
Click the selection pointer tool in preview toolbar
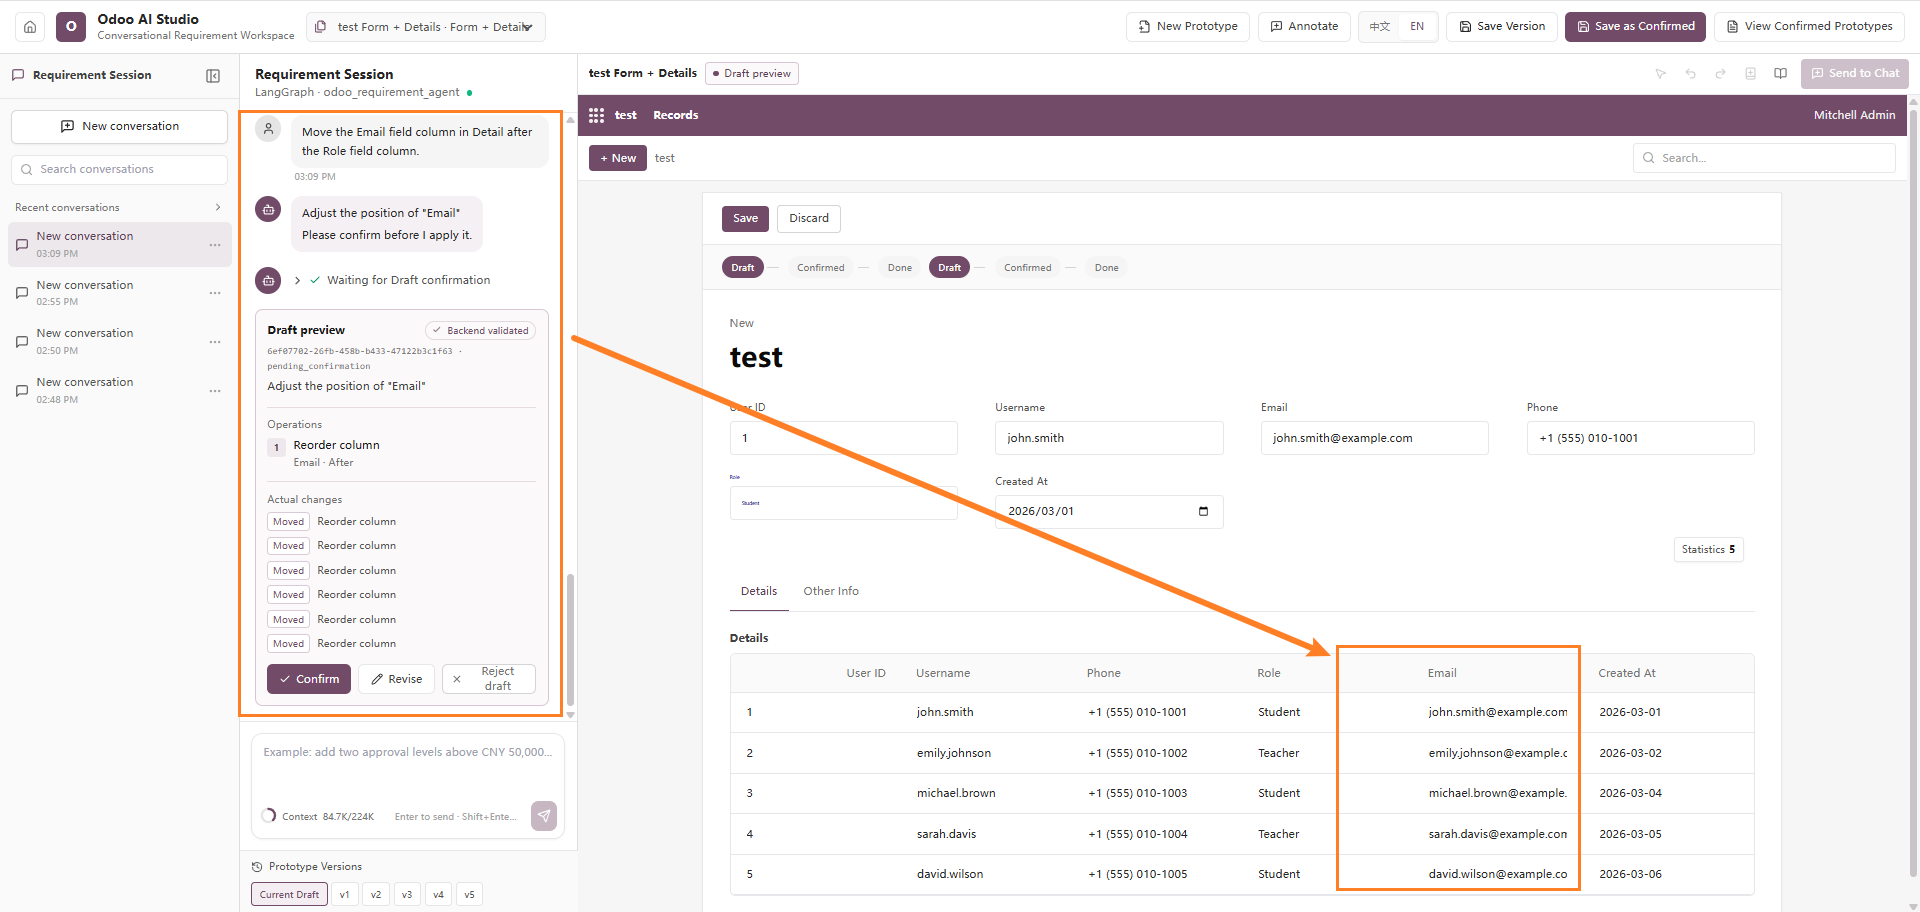click(1661, 74)
